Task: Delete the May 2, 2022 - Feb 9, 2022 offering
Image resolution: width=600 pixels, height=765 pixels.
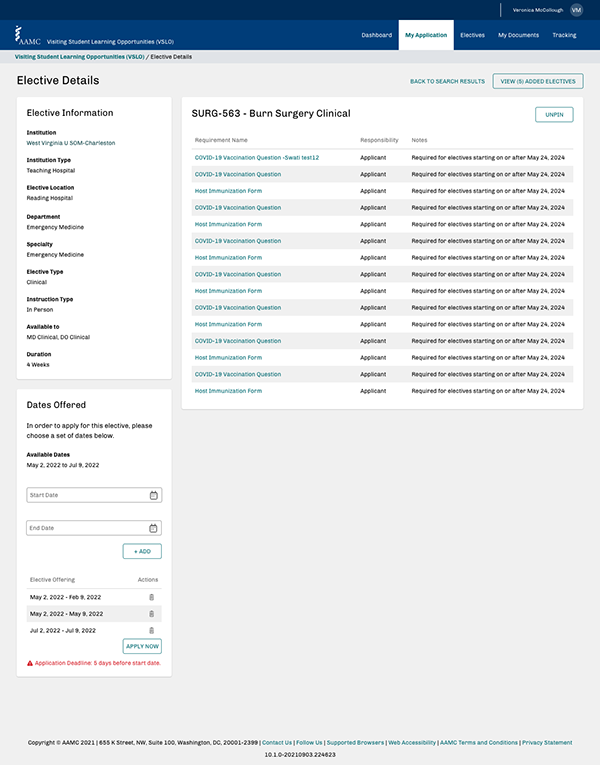Action: (x=151, y=597)
